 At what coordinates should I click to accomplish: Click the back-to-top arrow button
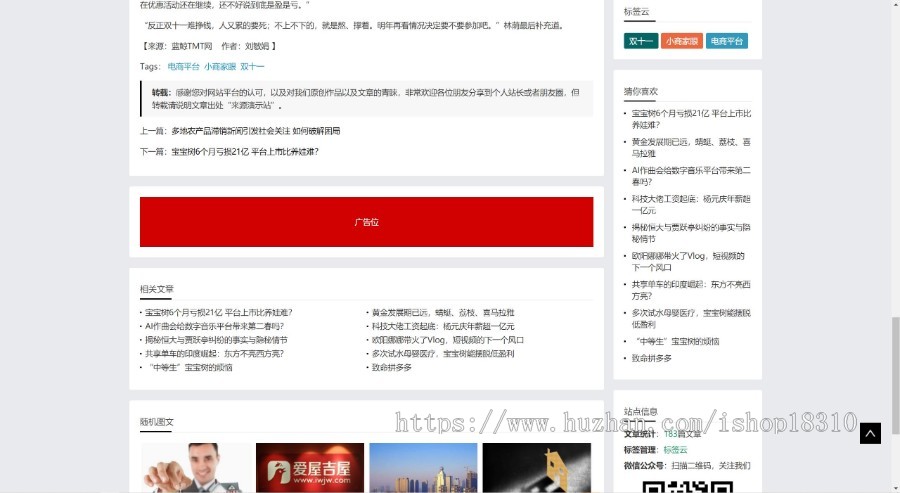[870, 433]
